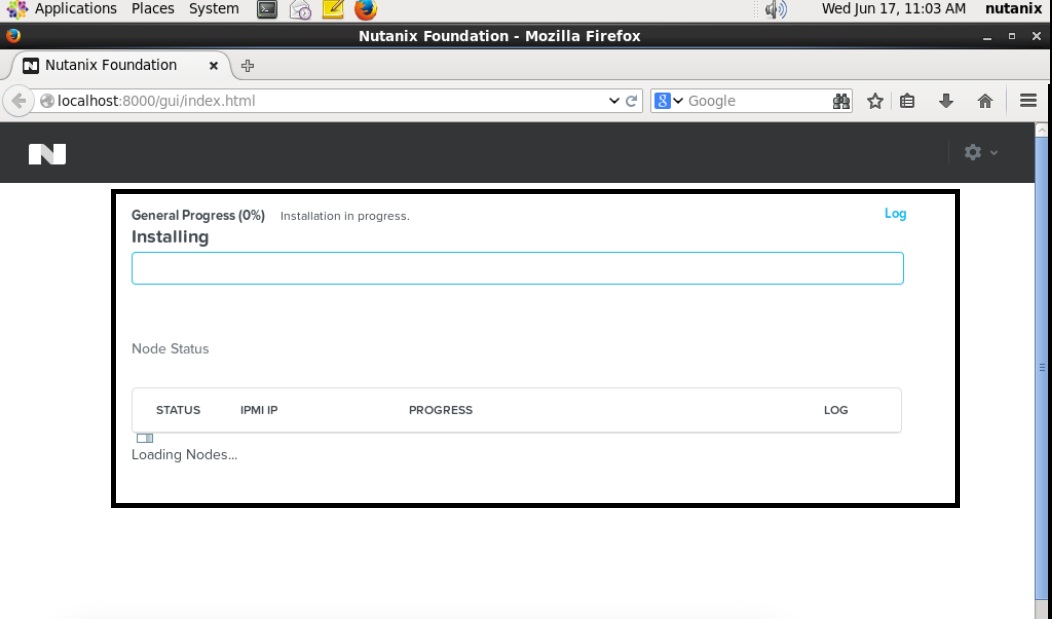Open a new browser tab

(x=248, y=66)
